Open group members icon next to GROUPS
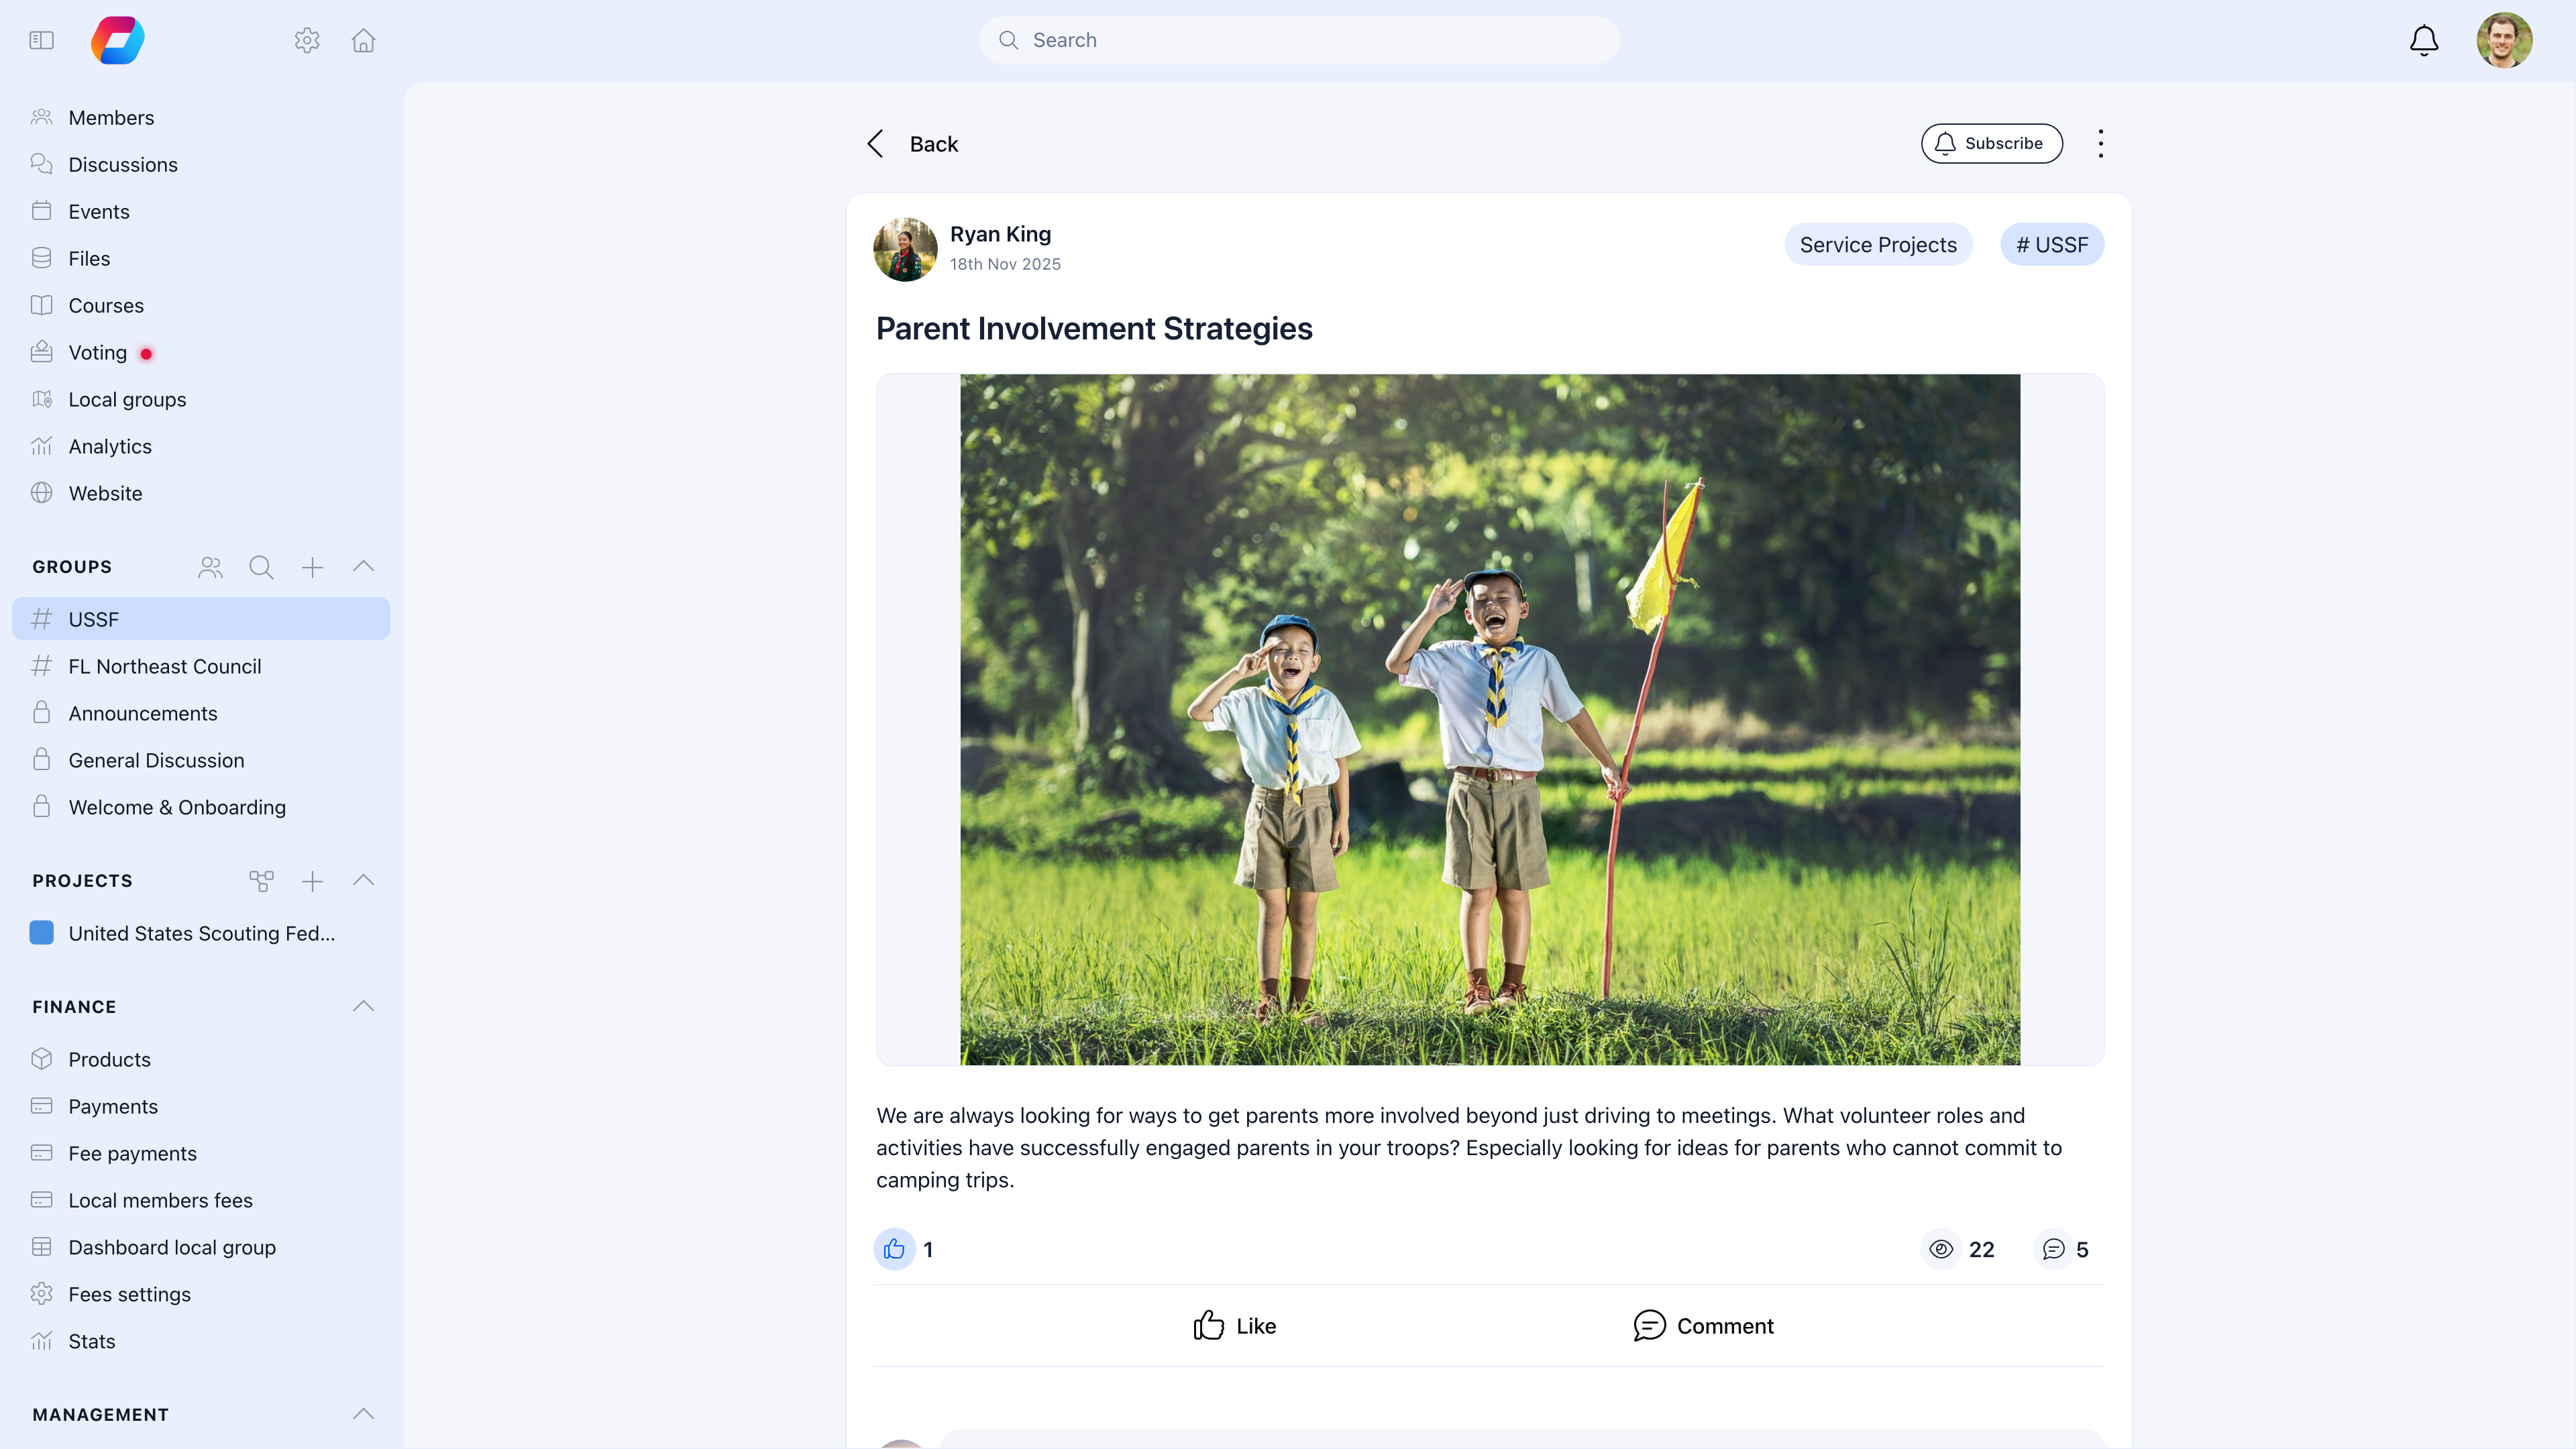This screenshot has height=1449, width=2576. [210, 566]
